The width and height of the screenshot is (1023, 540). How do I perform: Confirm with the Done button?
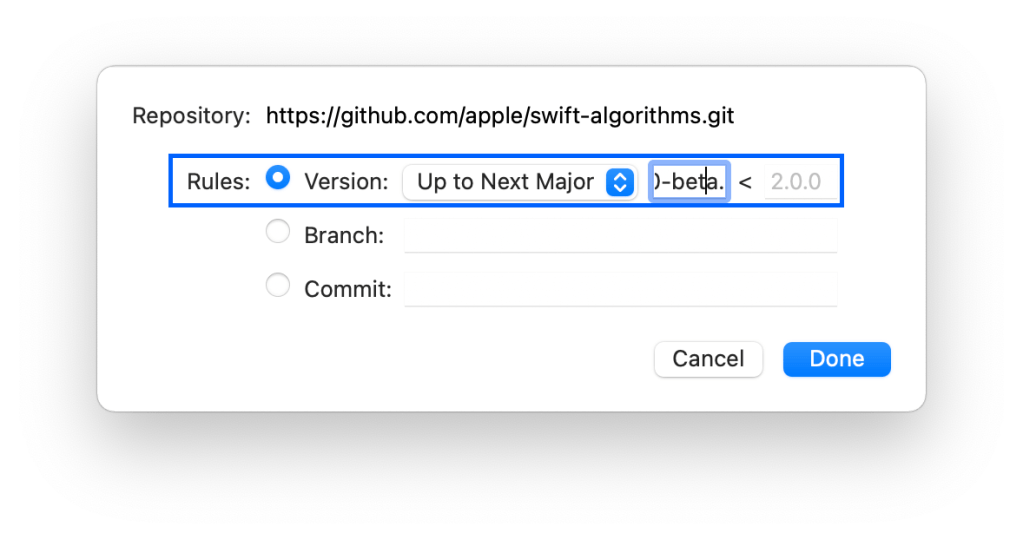(836, 359)
